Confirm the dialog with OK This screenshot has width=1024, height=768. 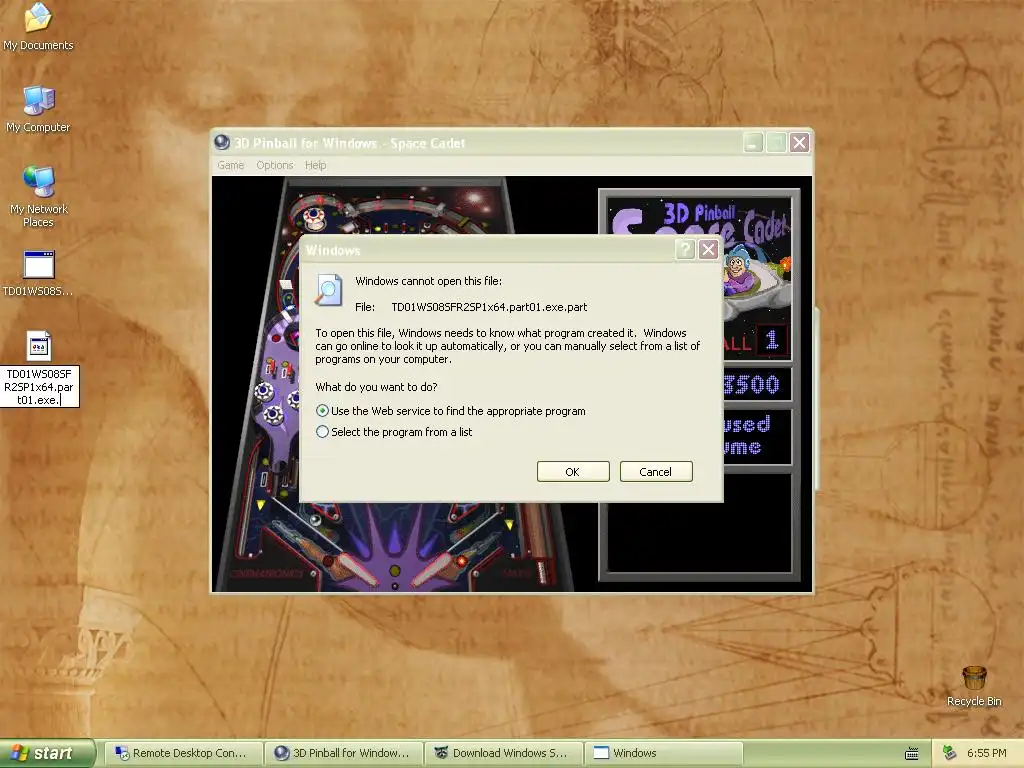point(573,472)
